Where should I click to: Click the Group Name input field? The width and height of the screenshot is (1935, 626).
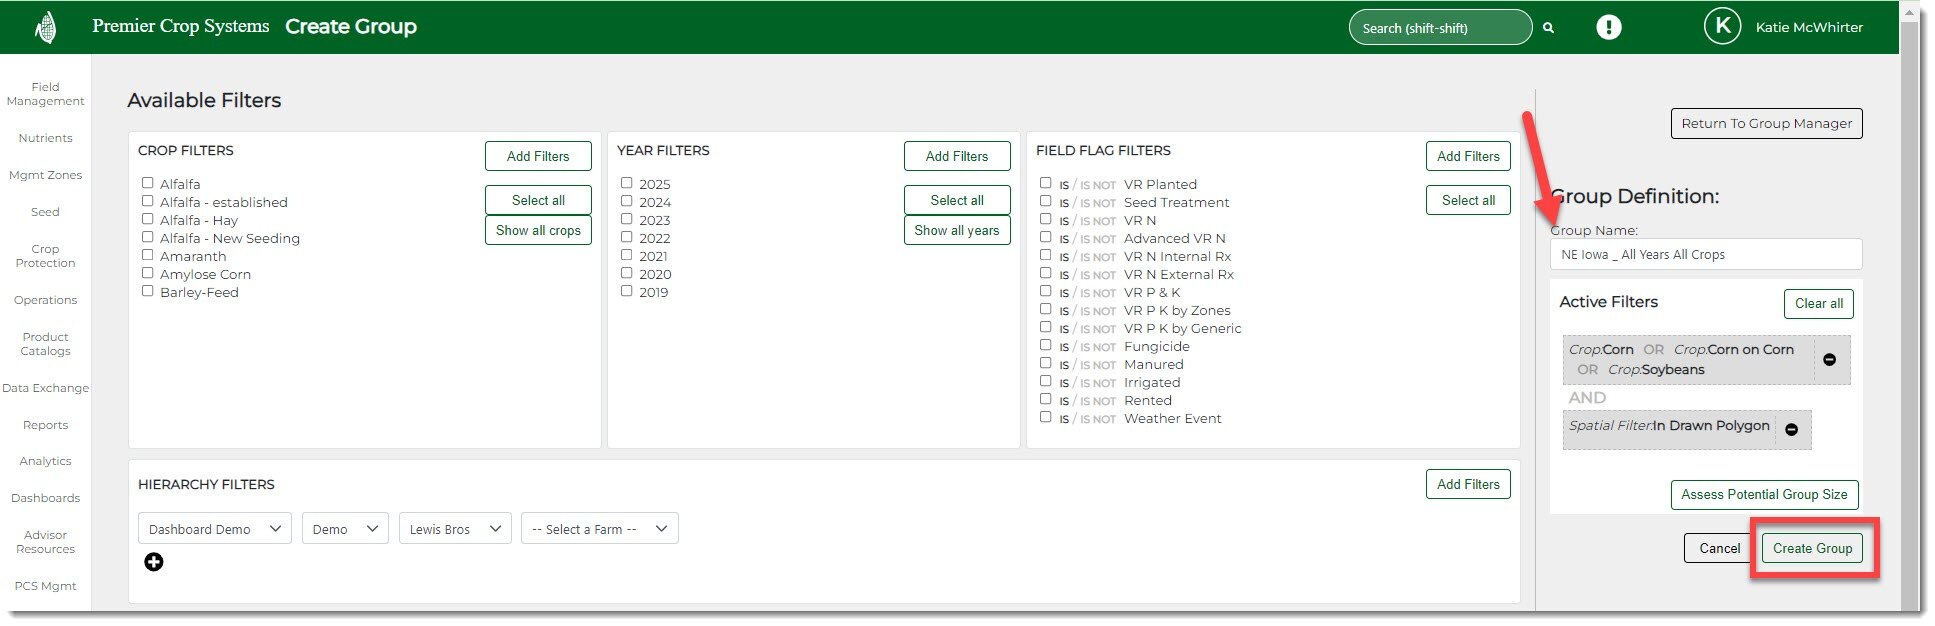(x=1705, y=255)
